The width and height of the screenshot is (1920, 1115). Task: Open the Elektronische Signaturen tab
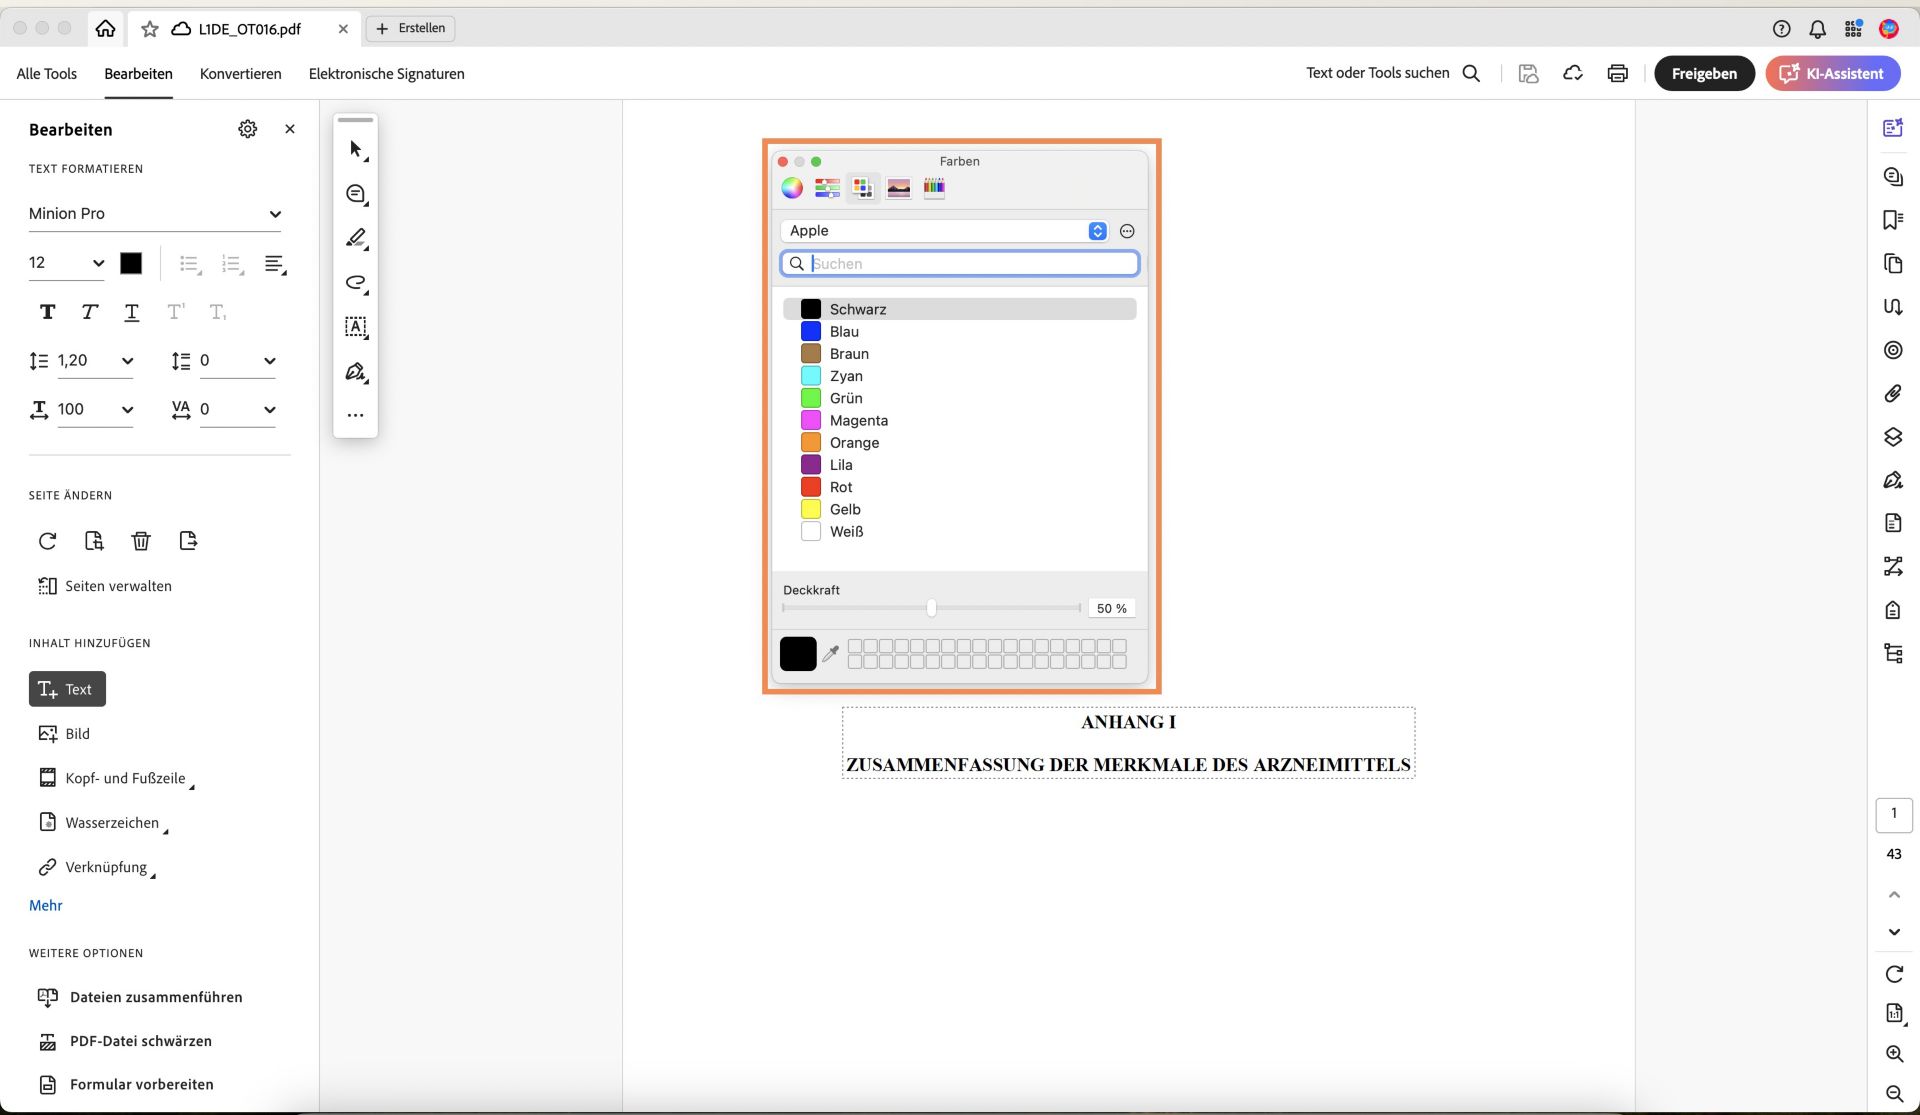pyautogui.click(x=386, y=73)
